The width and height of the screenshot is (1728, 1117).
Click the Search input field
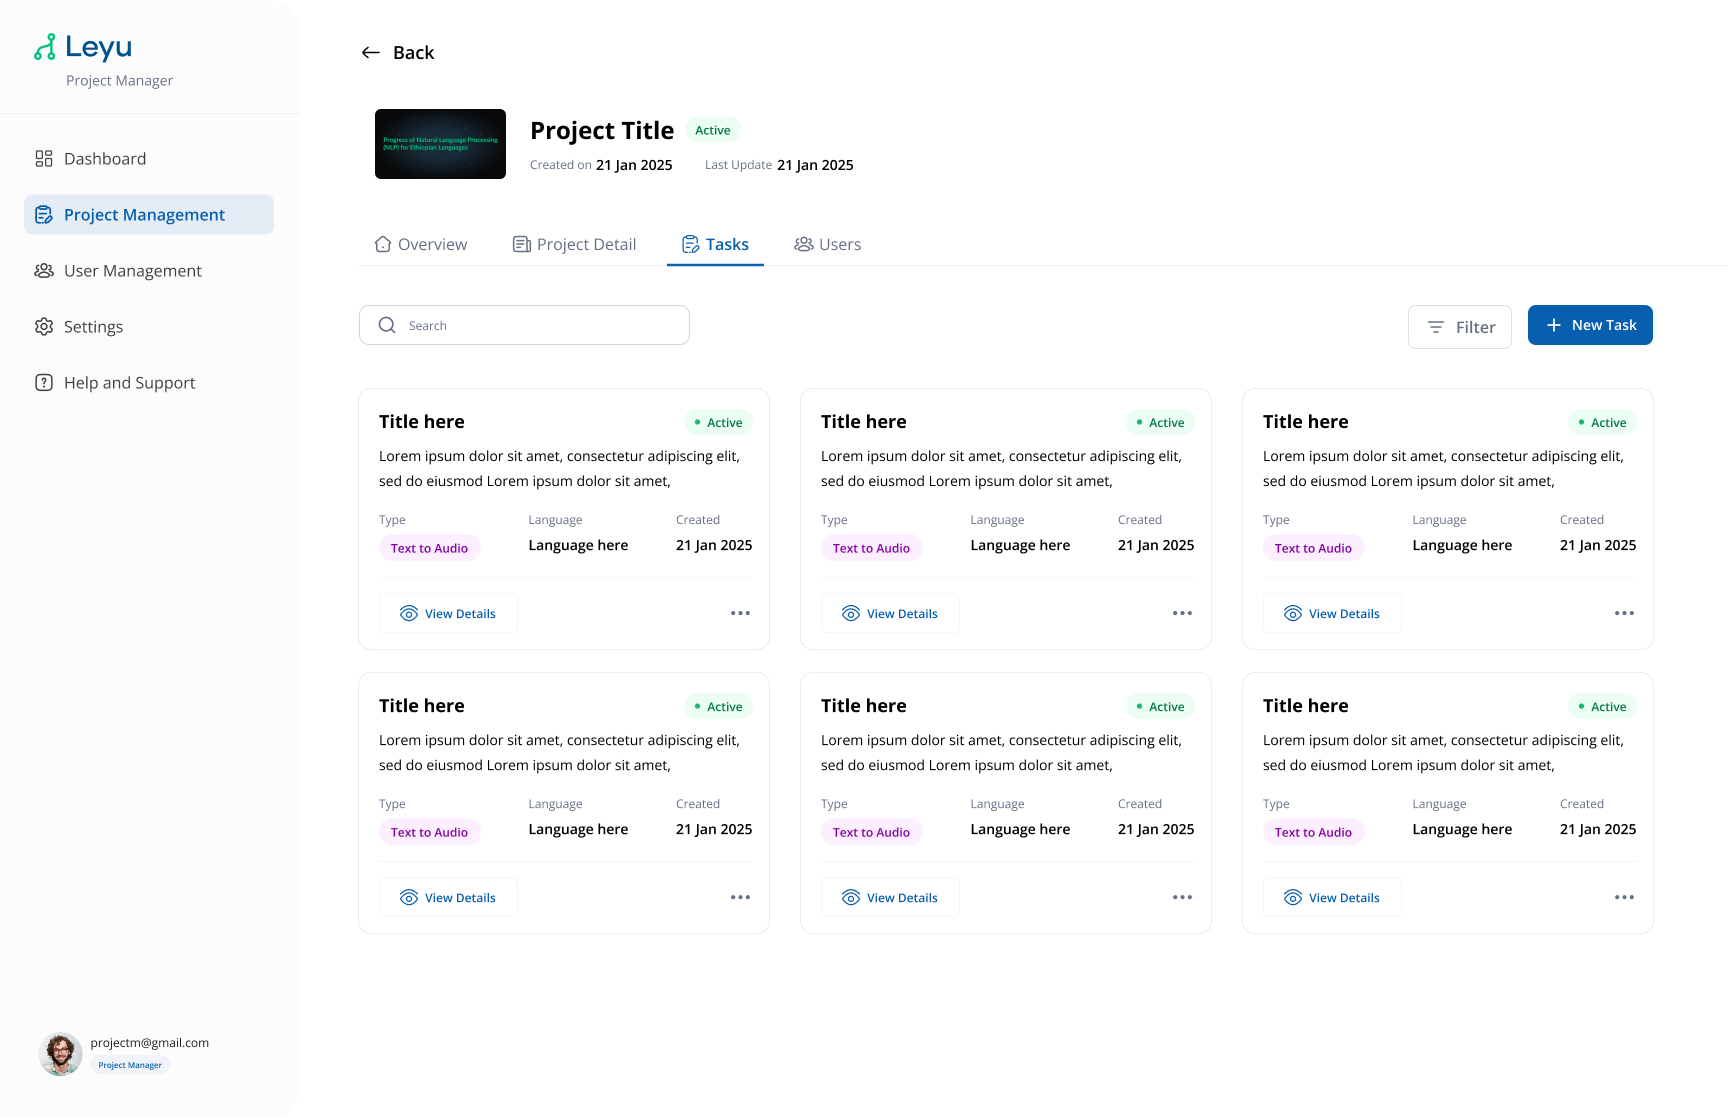[540, 325]
